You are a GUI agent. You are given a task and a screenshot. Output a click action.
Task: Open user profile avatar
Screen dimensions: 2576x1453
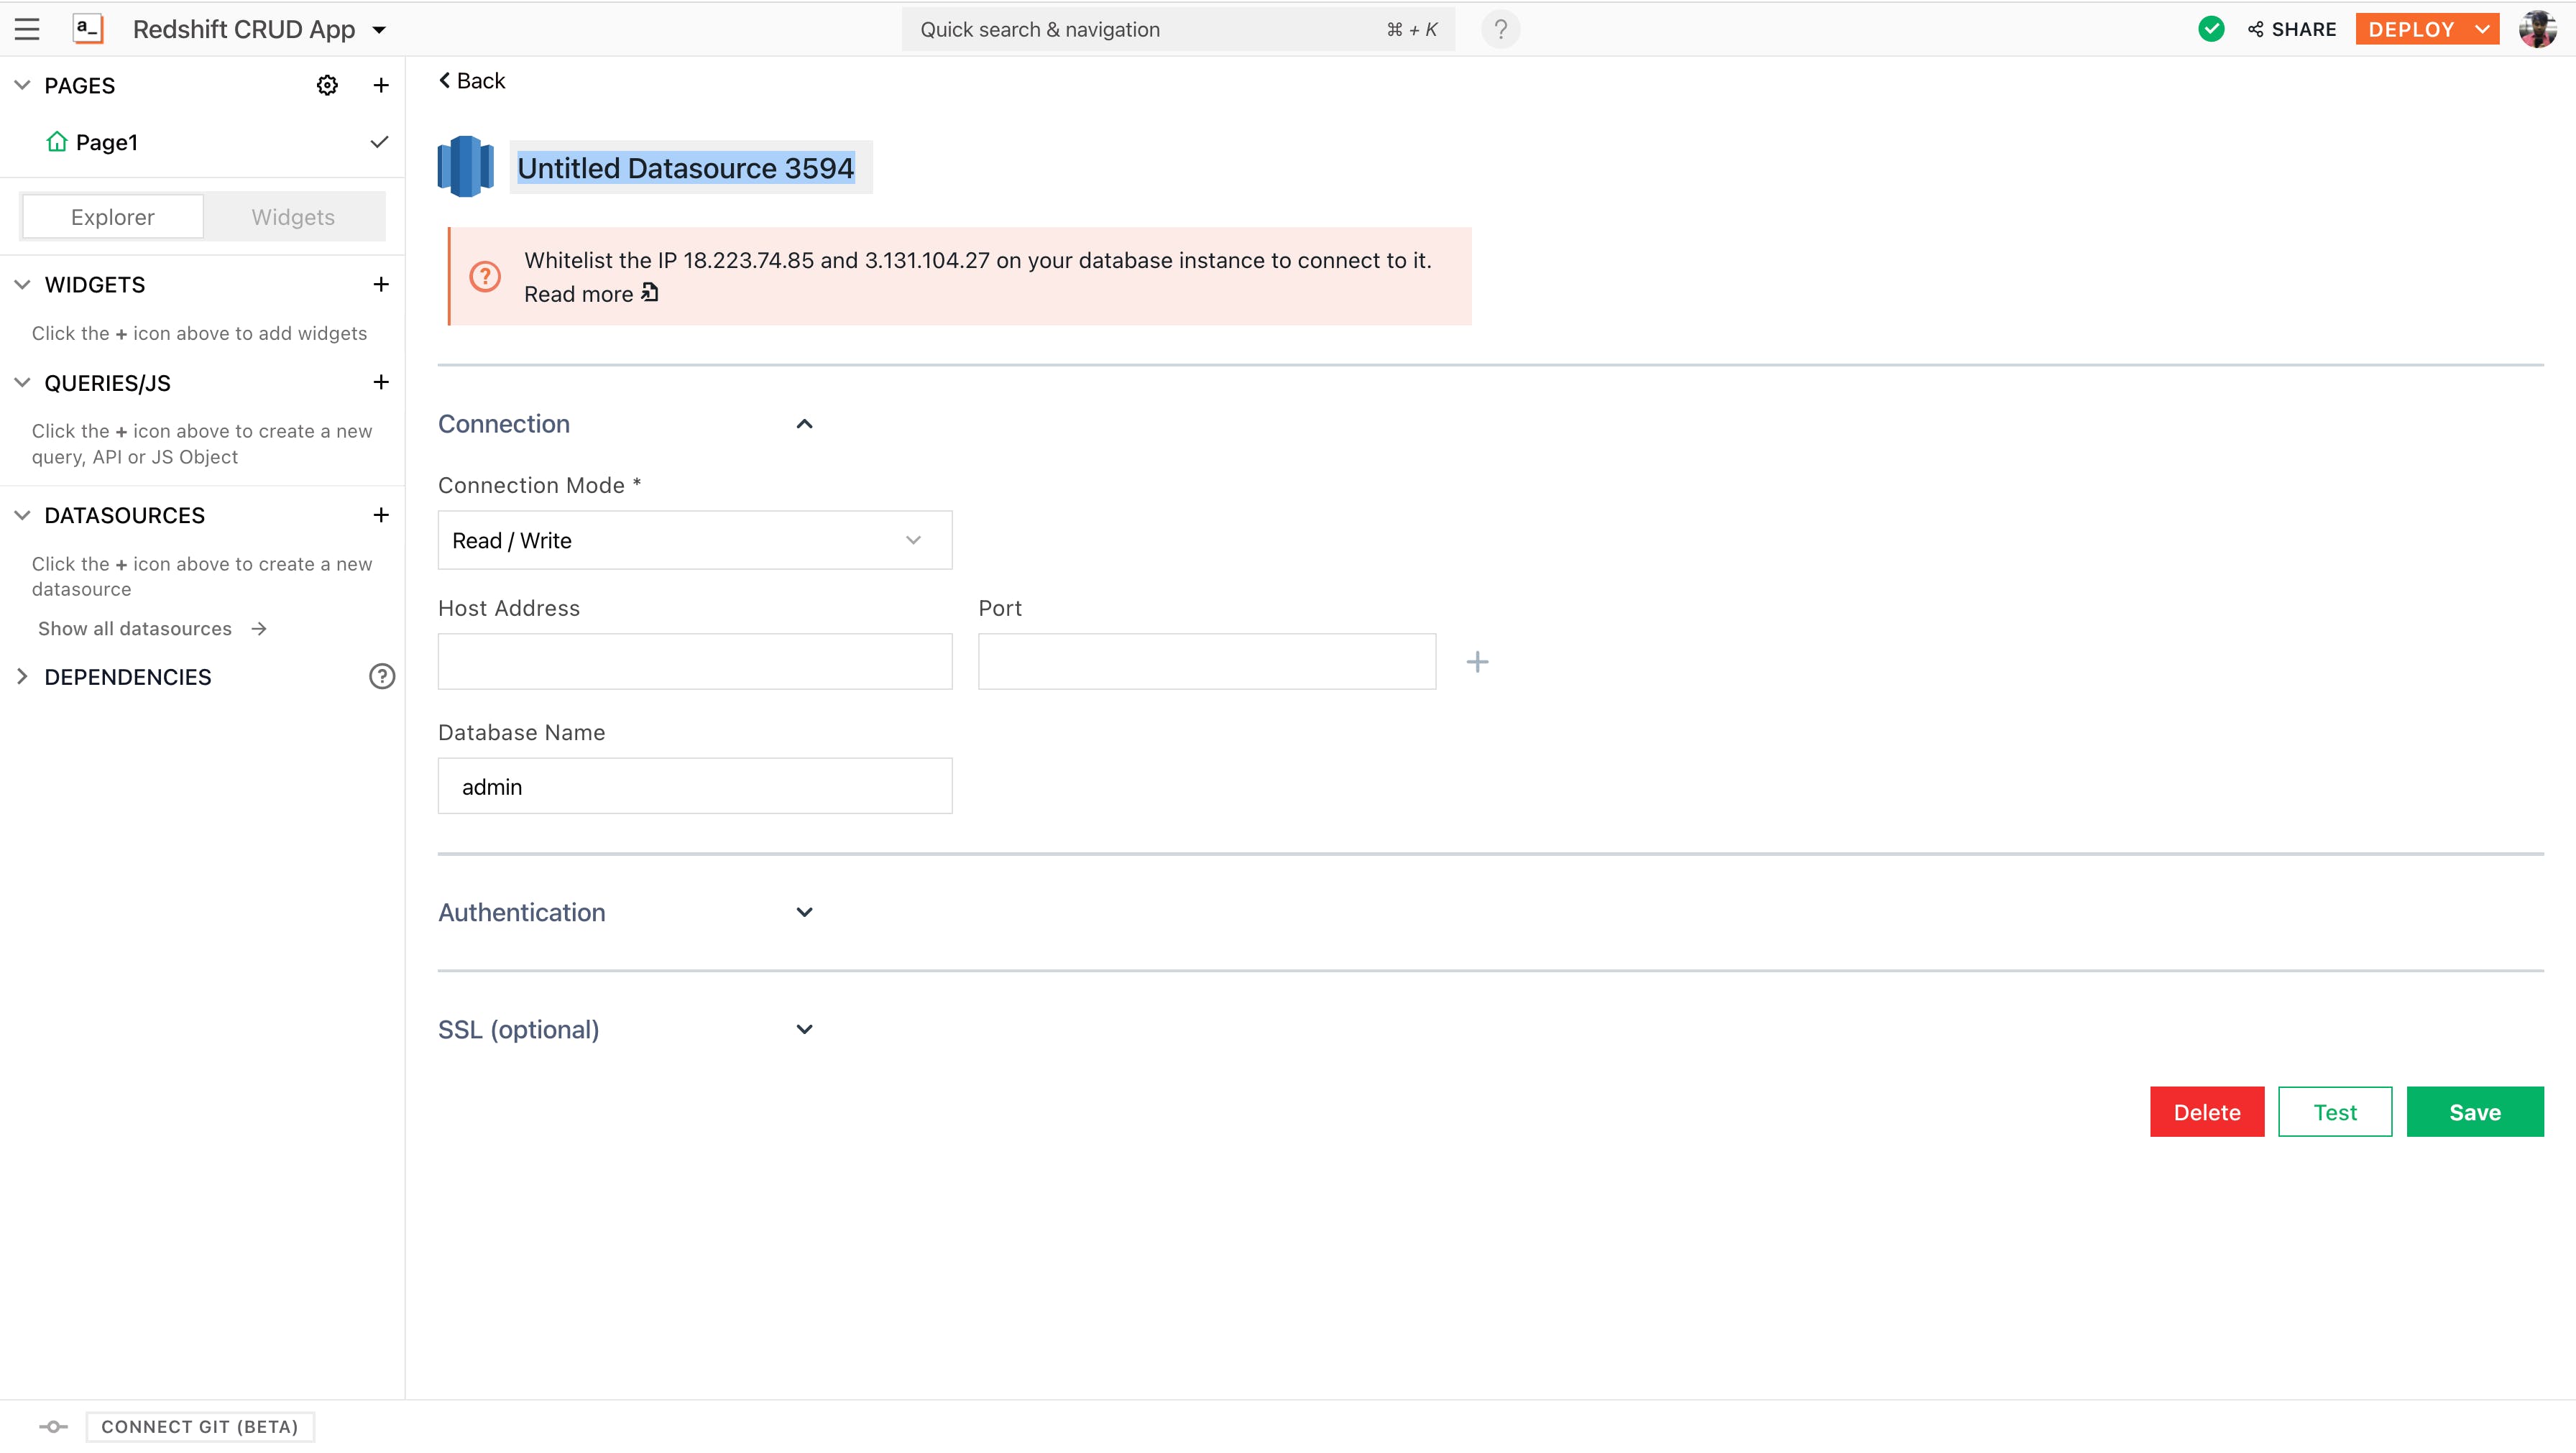[2538, 29]
